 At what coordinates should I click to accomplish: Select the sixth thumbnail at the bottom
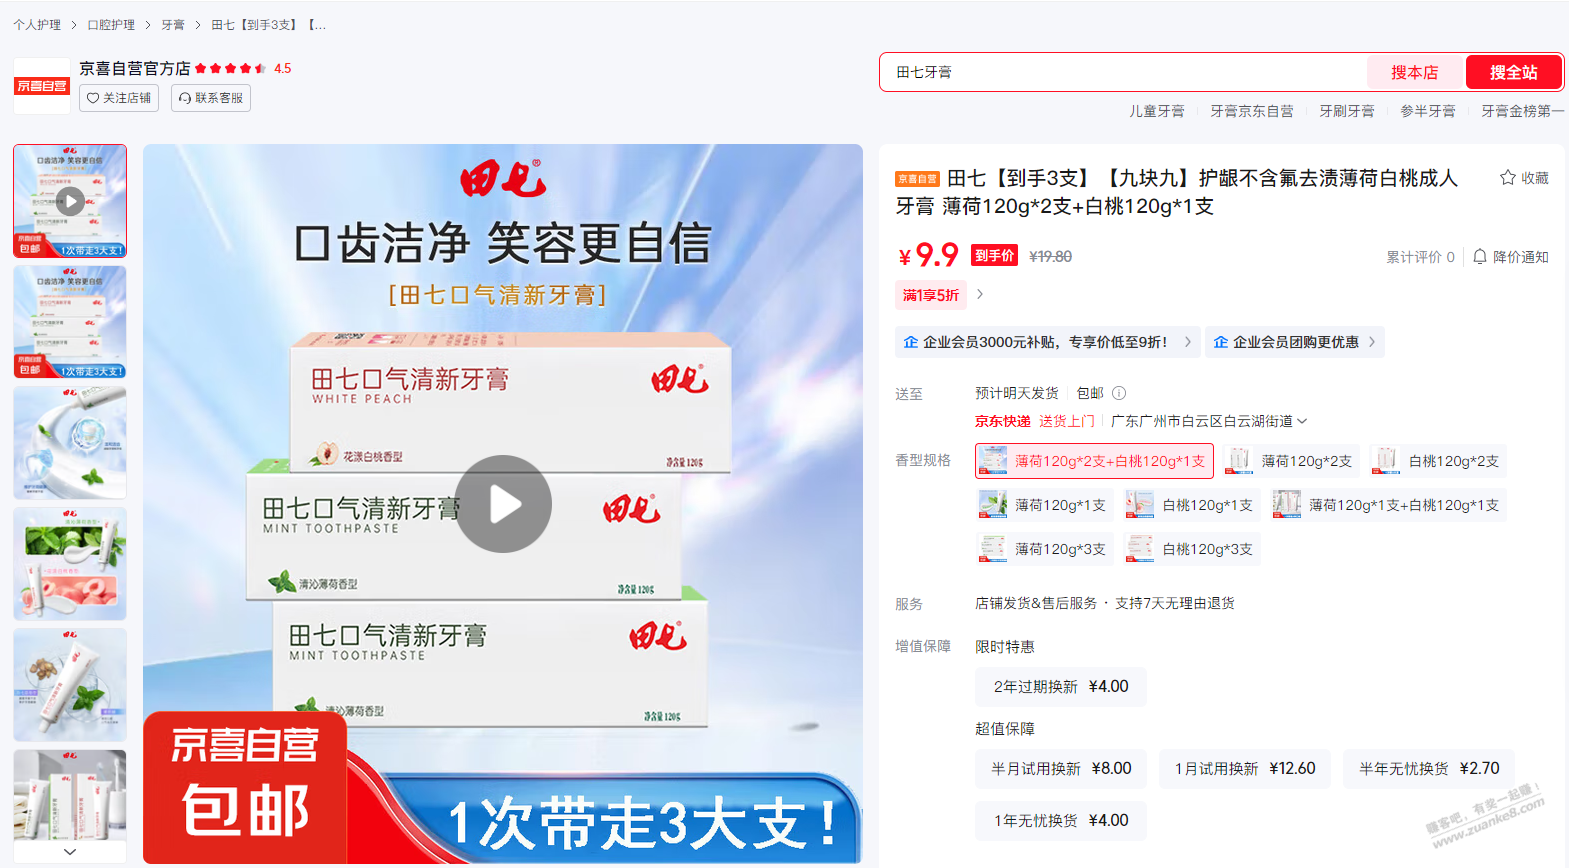pos(70,797)
